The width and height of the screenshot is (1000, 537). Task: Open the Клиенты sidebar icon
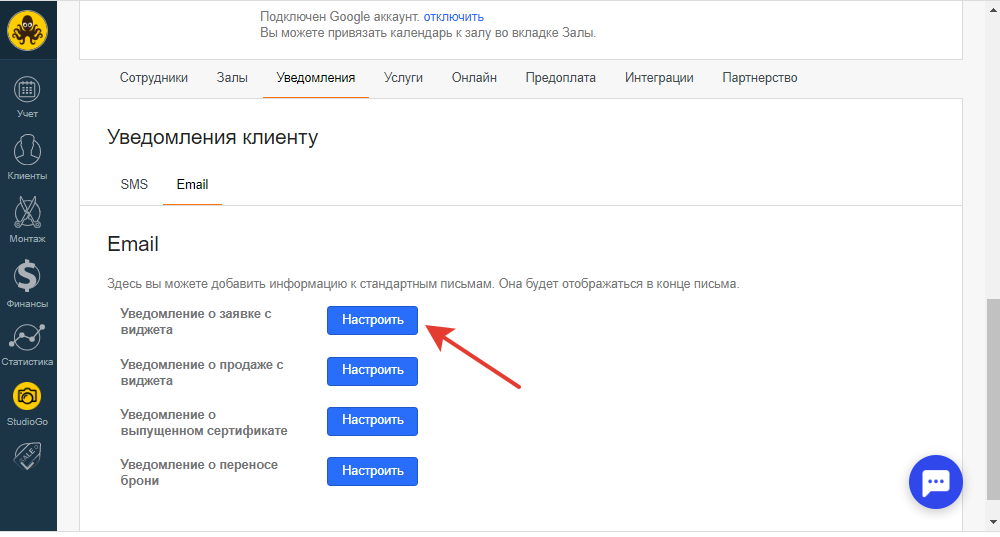pyautogui.click(x=27, y=151)
